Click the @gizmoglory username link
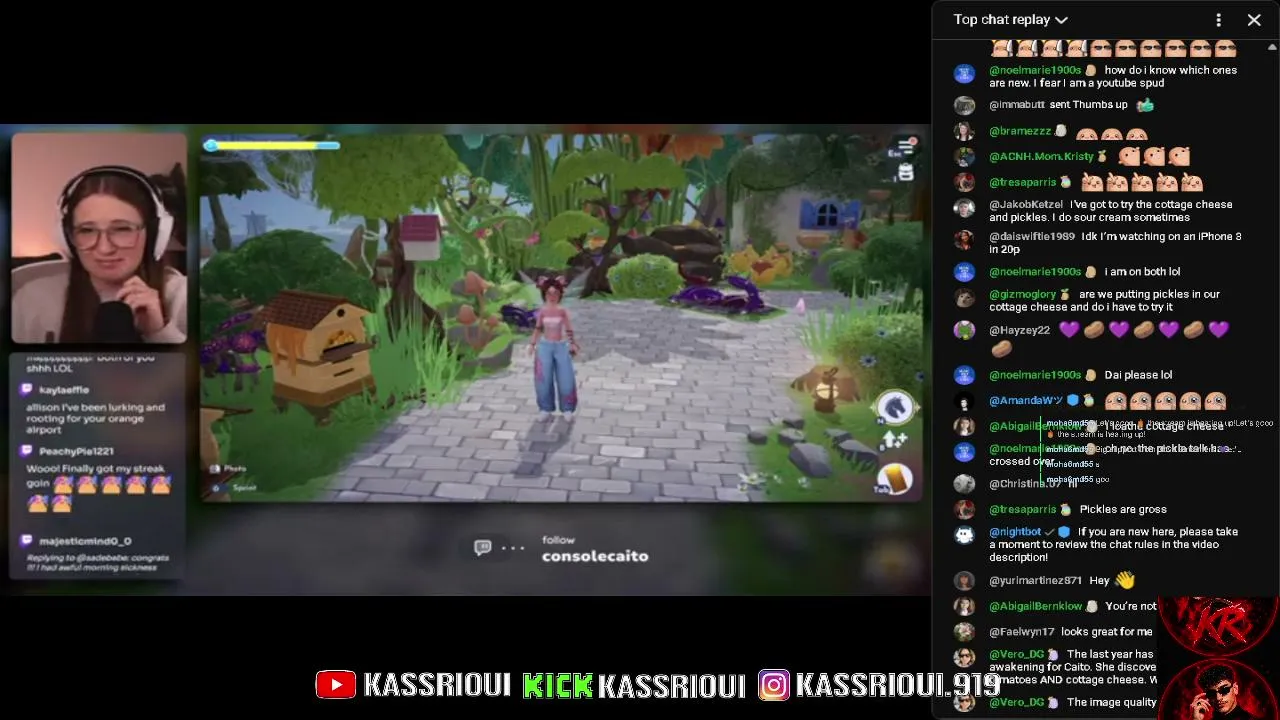1280x720 pixels. pyautogui.click(x=1022, y=295)
